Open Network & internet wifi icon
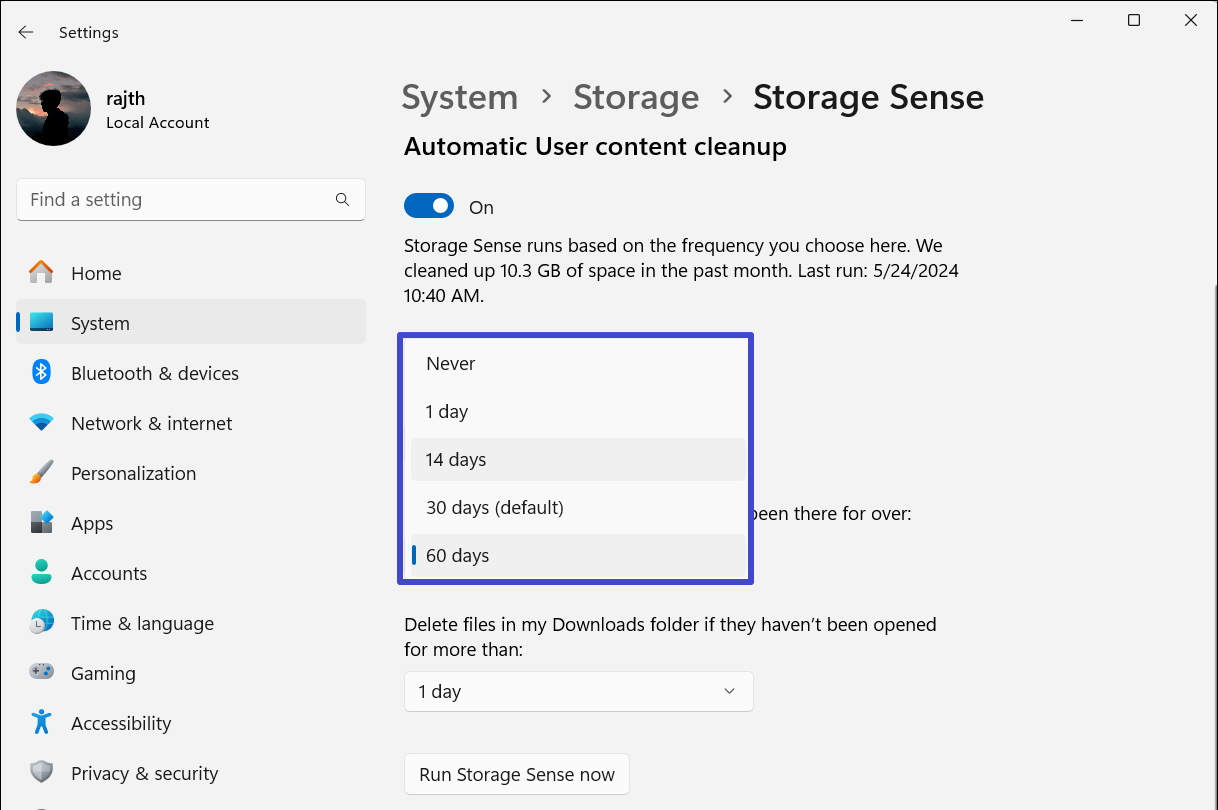This screenshot has width=1218, height=810. (41, 423)
